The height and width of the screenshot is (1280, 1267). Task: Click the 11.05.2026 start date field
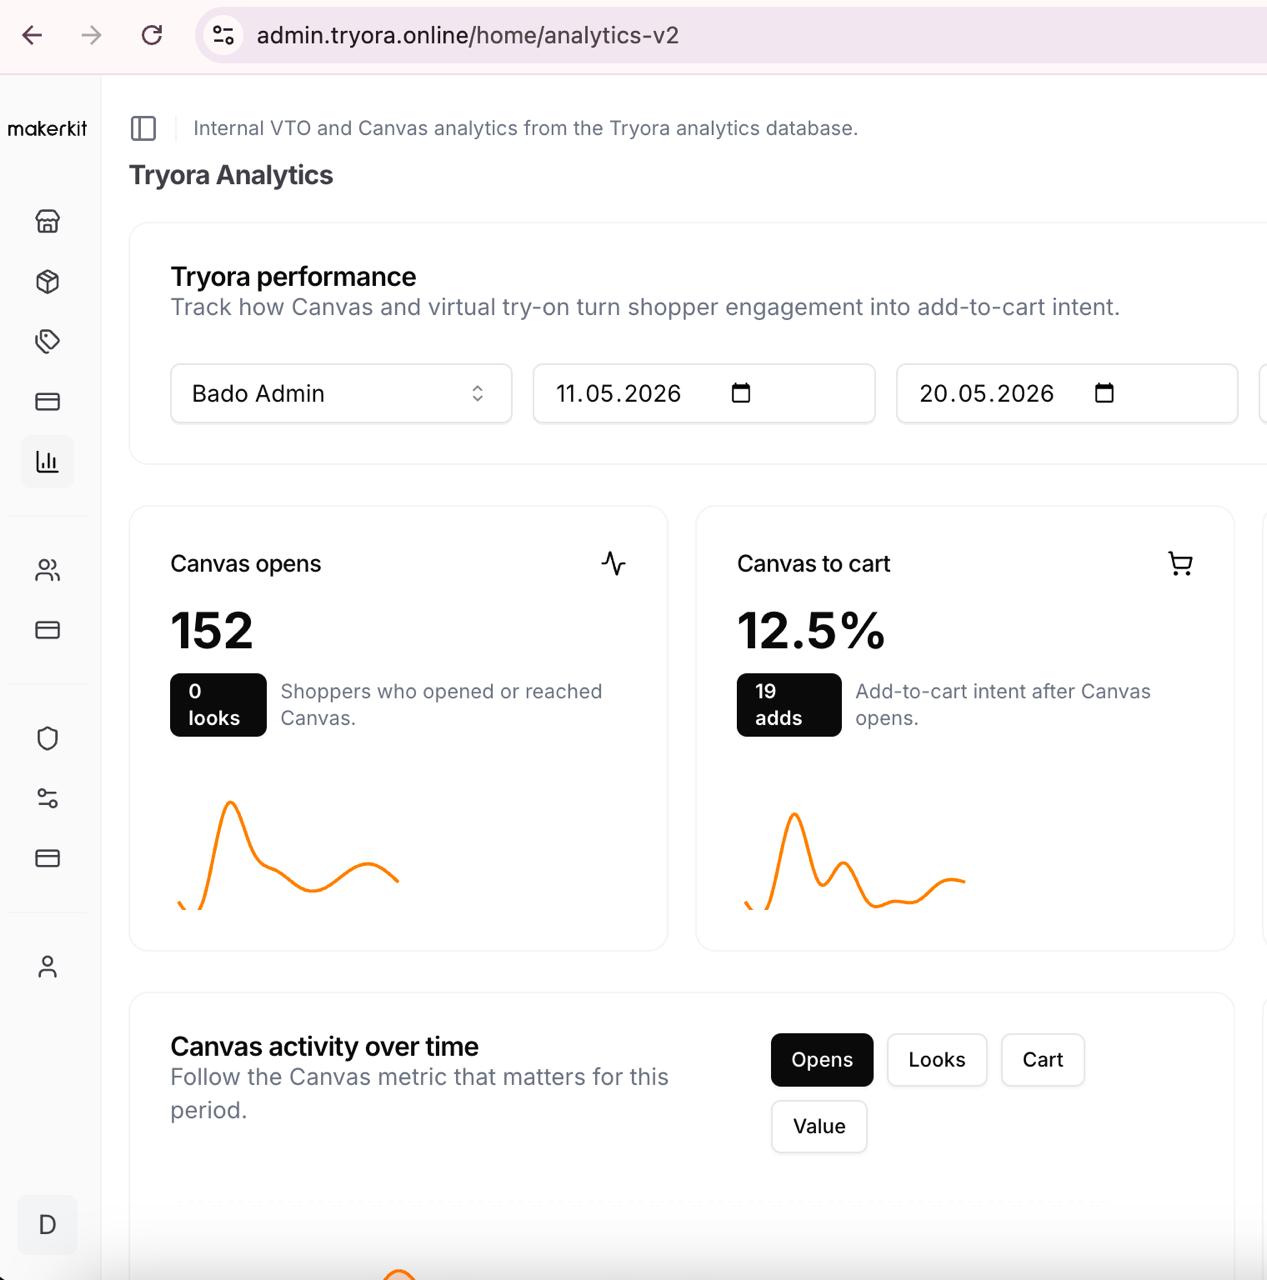pos(704,393)
